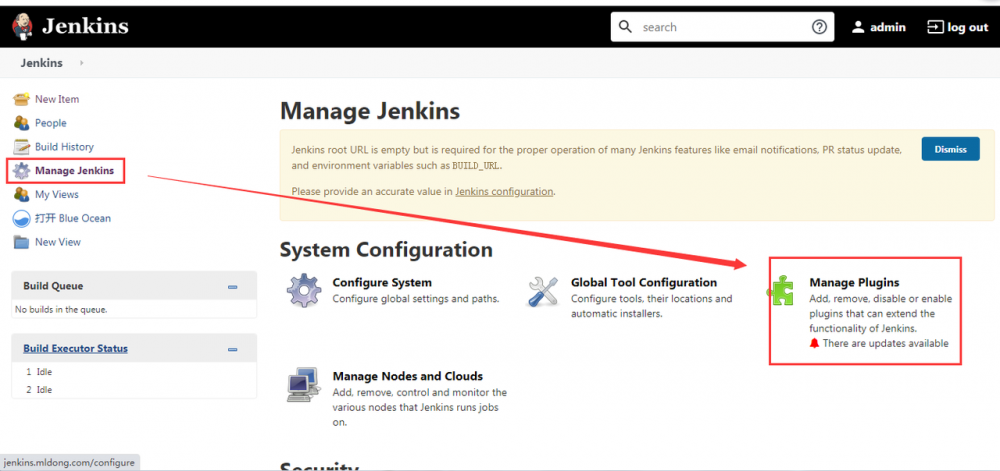Collapse the Build Queue panel
Screen dimensions: 1000x471
pyautogui.click(x=233, y=287)
